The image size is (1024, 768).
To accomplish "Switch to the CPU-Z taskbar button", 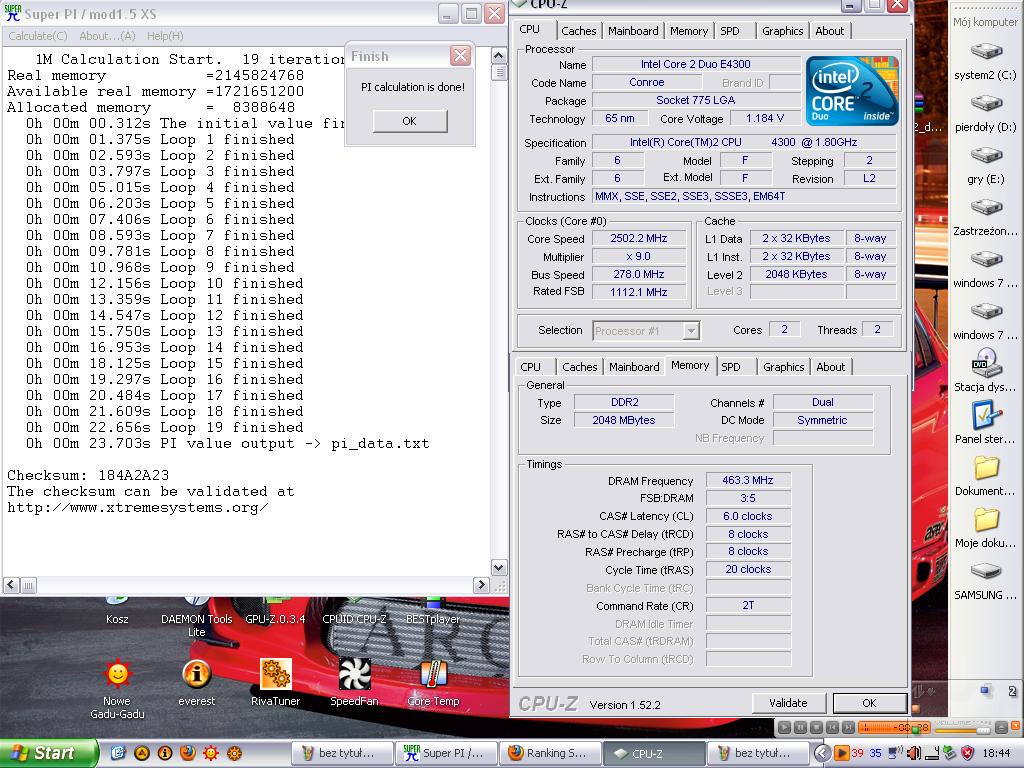I will pos(653,753).
